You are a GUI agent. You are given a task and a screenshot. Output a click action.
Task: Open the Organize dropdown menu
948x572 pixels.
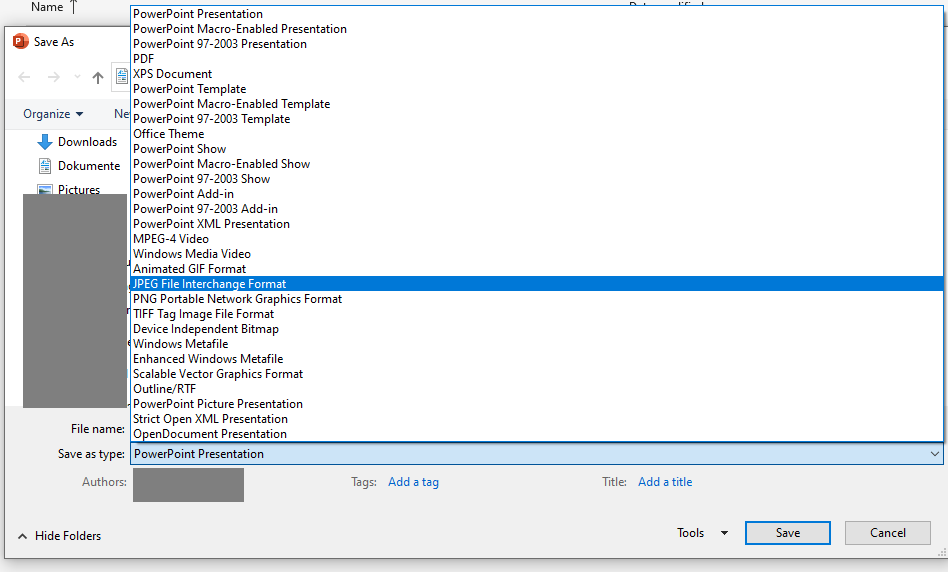53,114
